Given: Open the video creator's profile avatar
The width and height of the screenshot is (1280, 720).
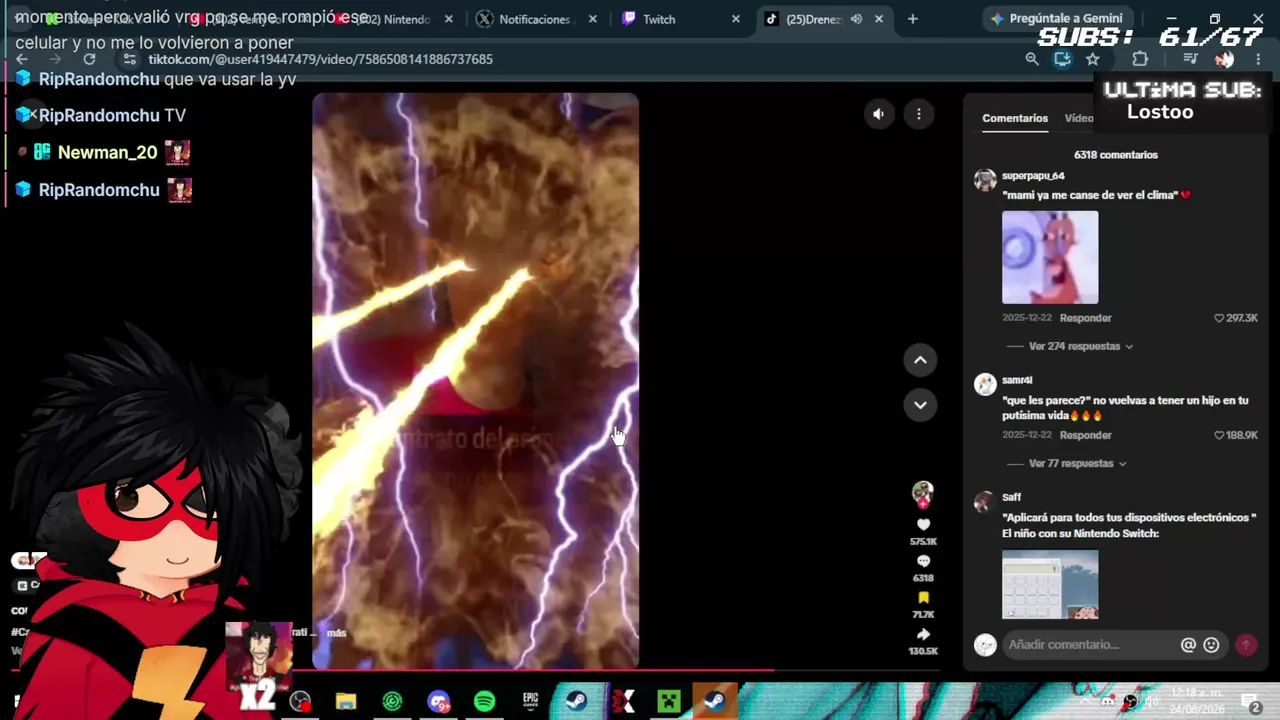Looking at the screenshot, I should coord(922,492).
